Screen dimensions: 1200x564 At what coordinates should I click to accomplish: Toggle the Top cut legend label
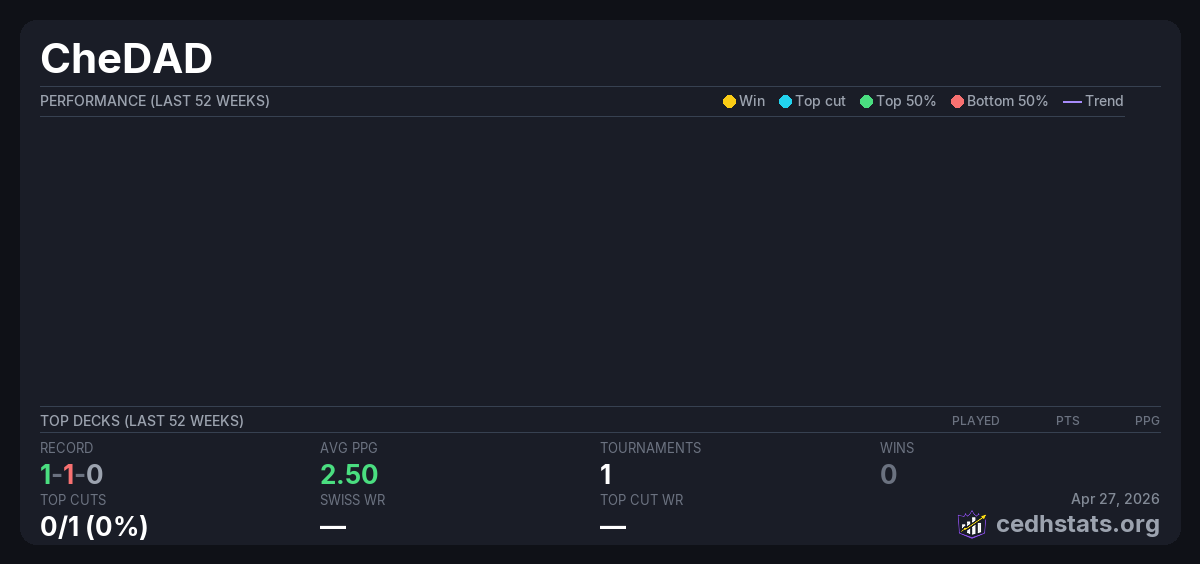820,101
